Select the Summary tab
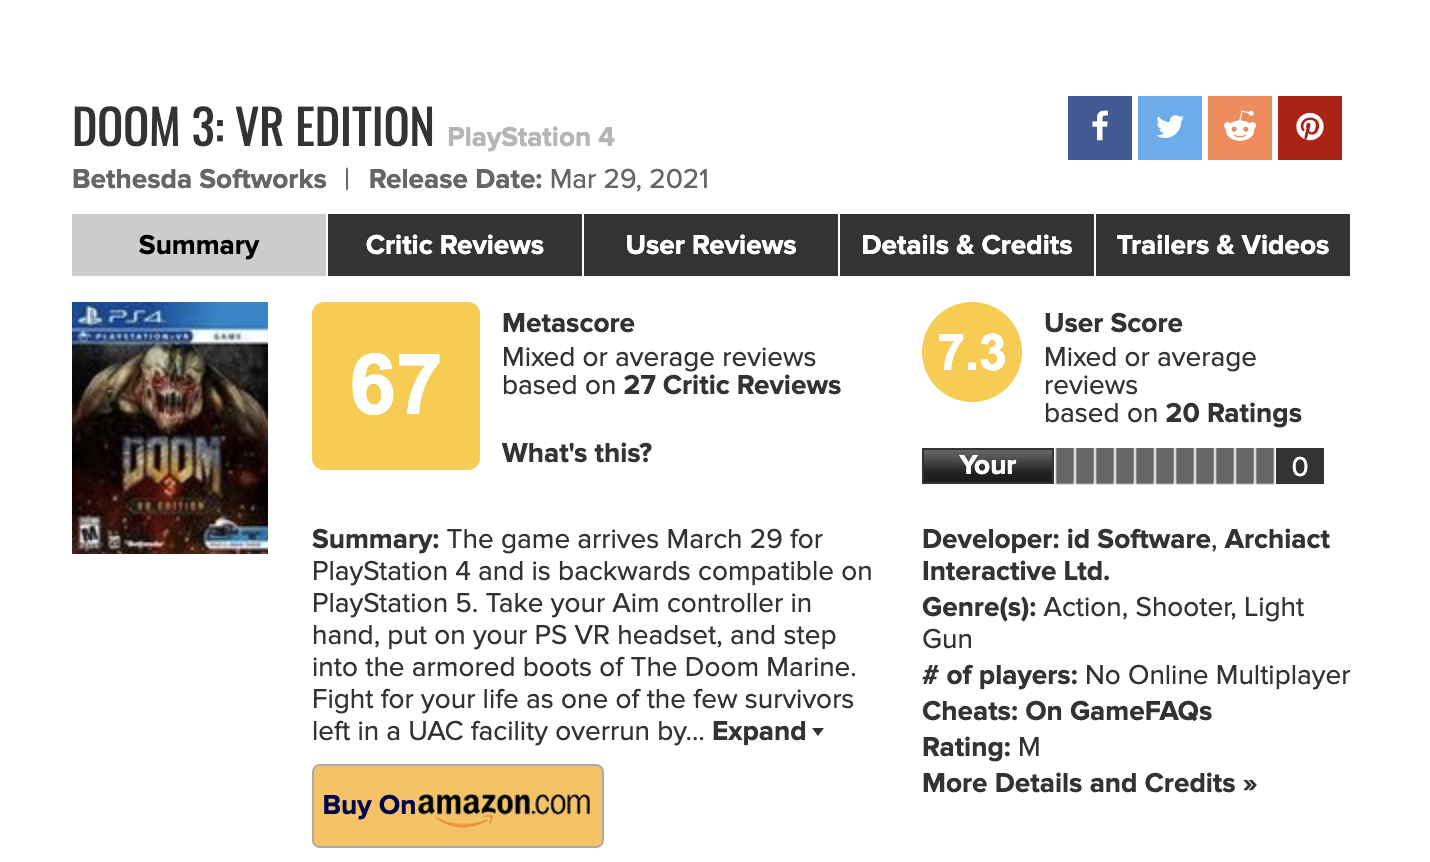1430x862 pixels. tap(199, 245)
